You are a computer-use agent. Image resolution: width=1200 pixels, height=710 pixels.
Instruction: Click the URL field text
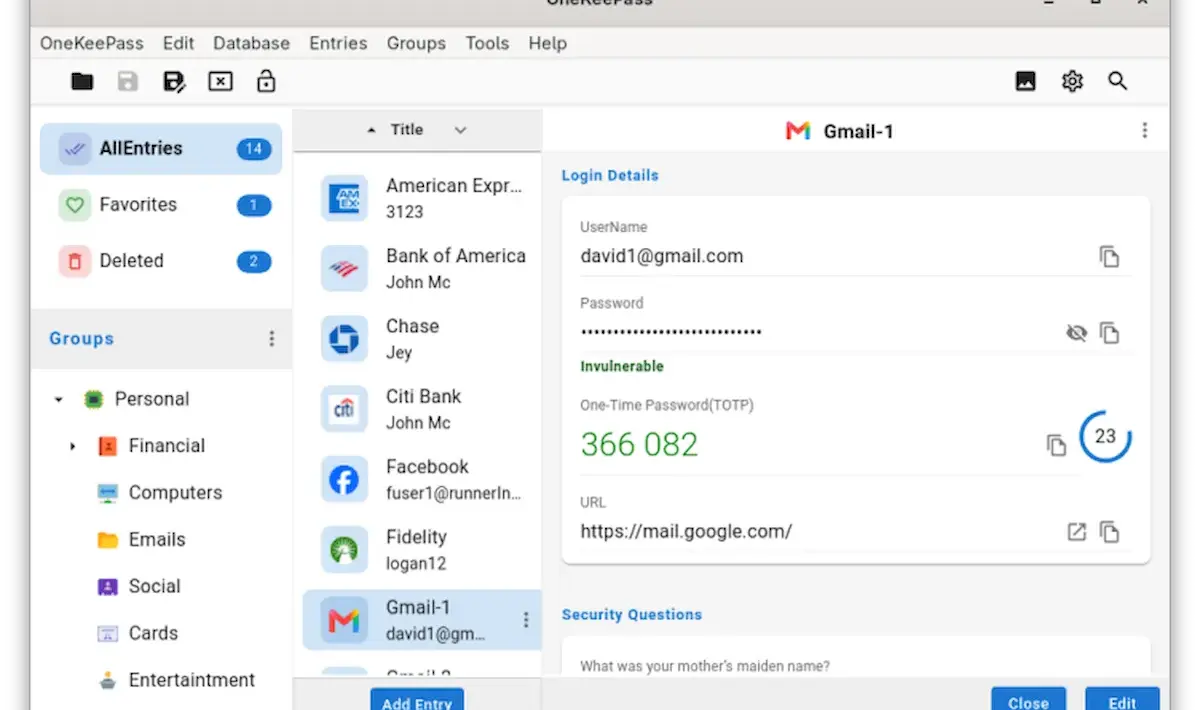pos(686,532)
